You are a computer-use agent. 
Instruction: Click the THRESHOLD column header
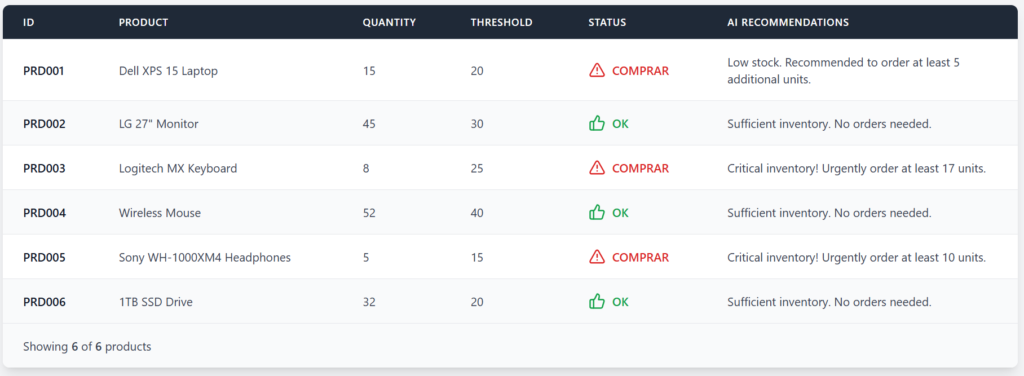pyautogui.click(x=502, y=22)
